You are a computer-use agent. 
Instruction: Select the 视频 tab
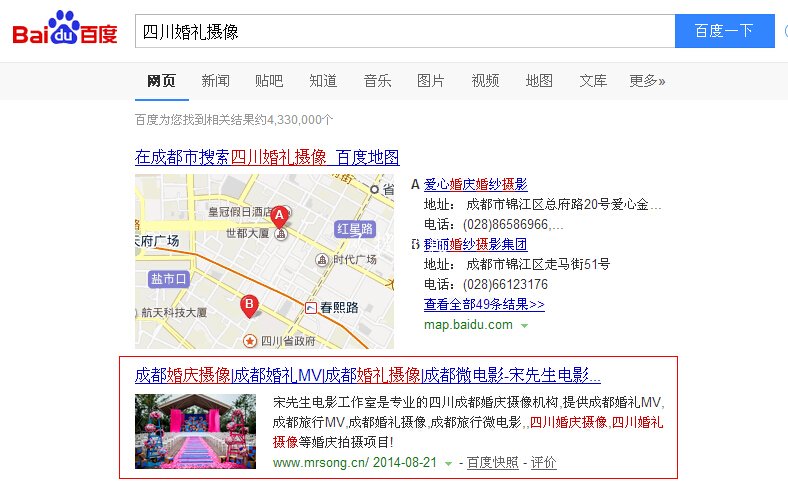[x=485, y=81]
